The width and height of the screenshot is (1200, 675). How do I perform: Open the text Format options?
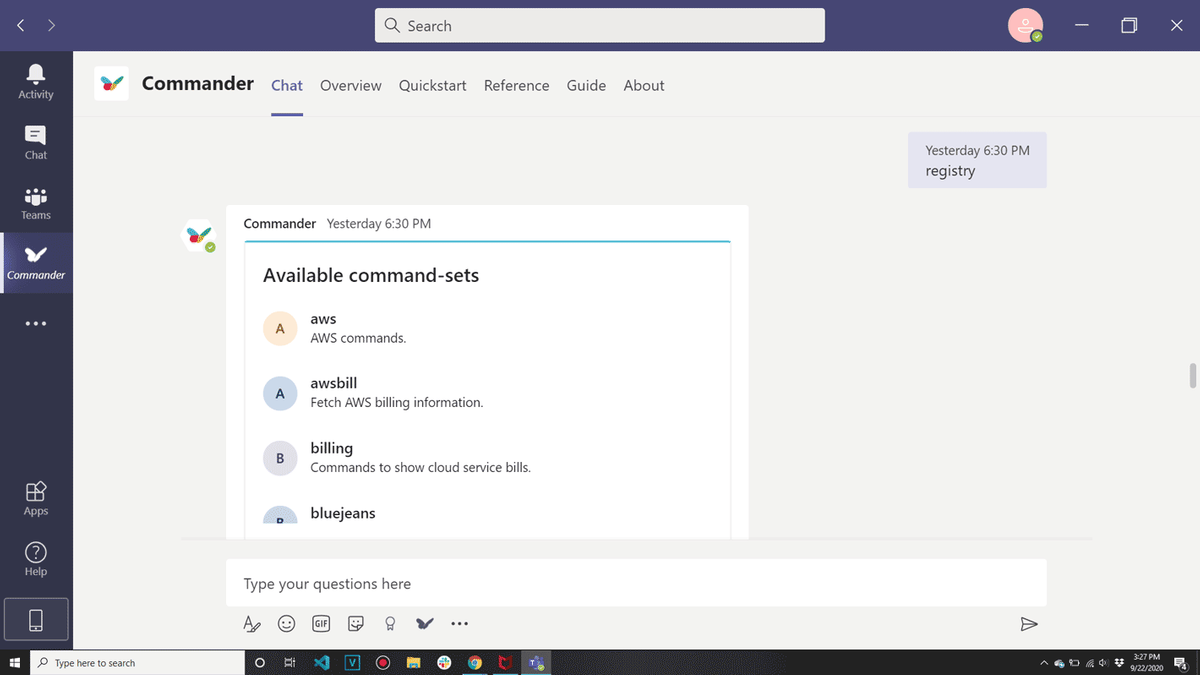coord(252,624)
